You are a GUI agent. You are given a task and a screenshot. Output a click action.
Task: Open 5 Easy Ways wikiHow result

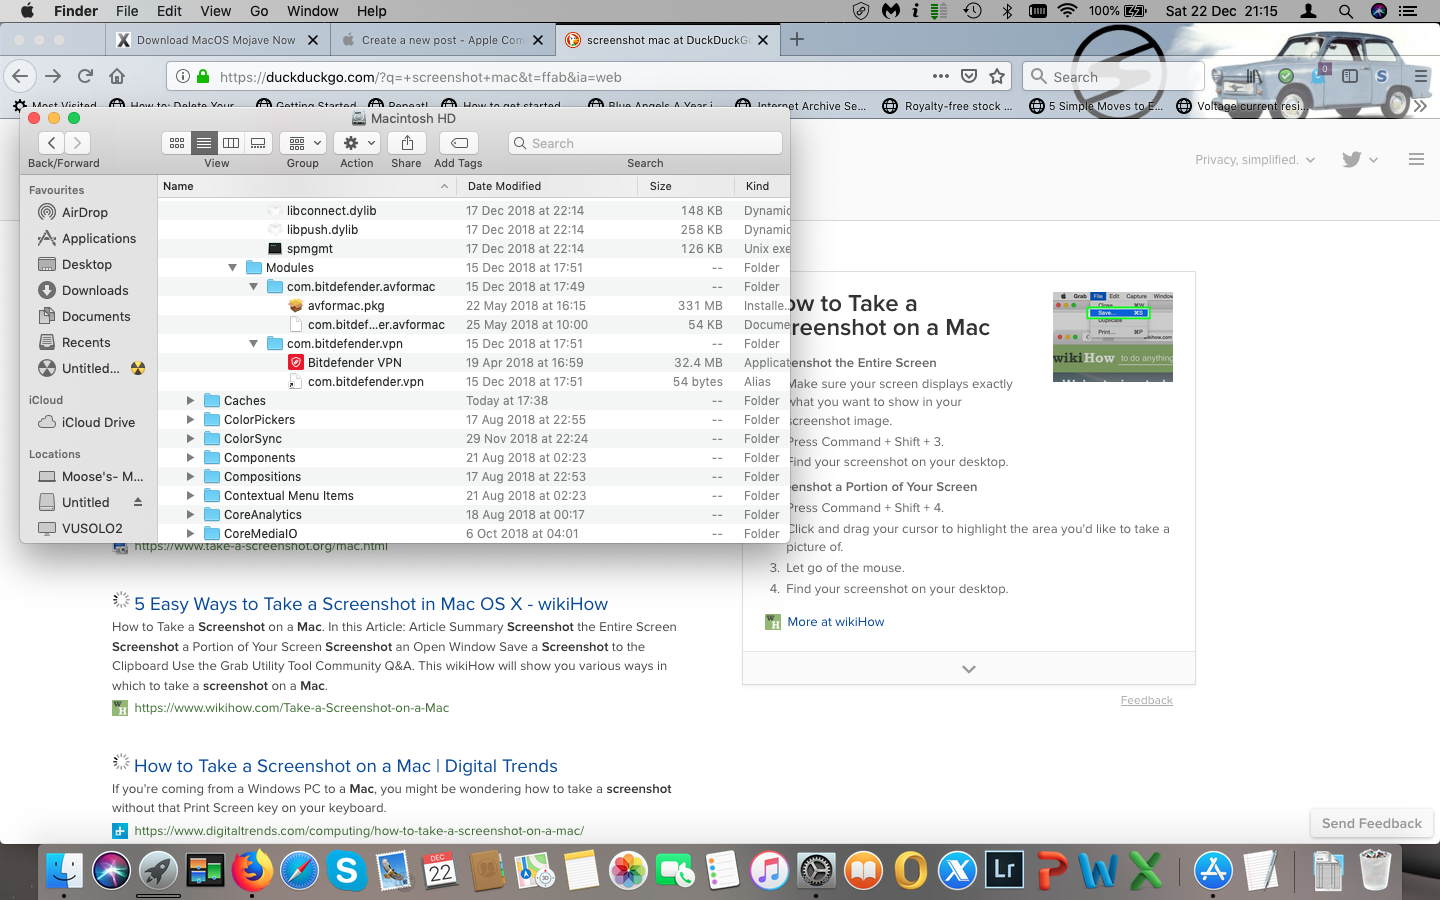coord(371,604)
